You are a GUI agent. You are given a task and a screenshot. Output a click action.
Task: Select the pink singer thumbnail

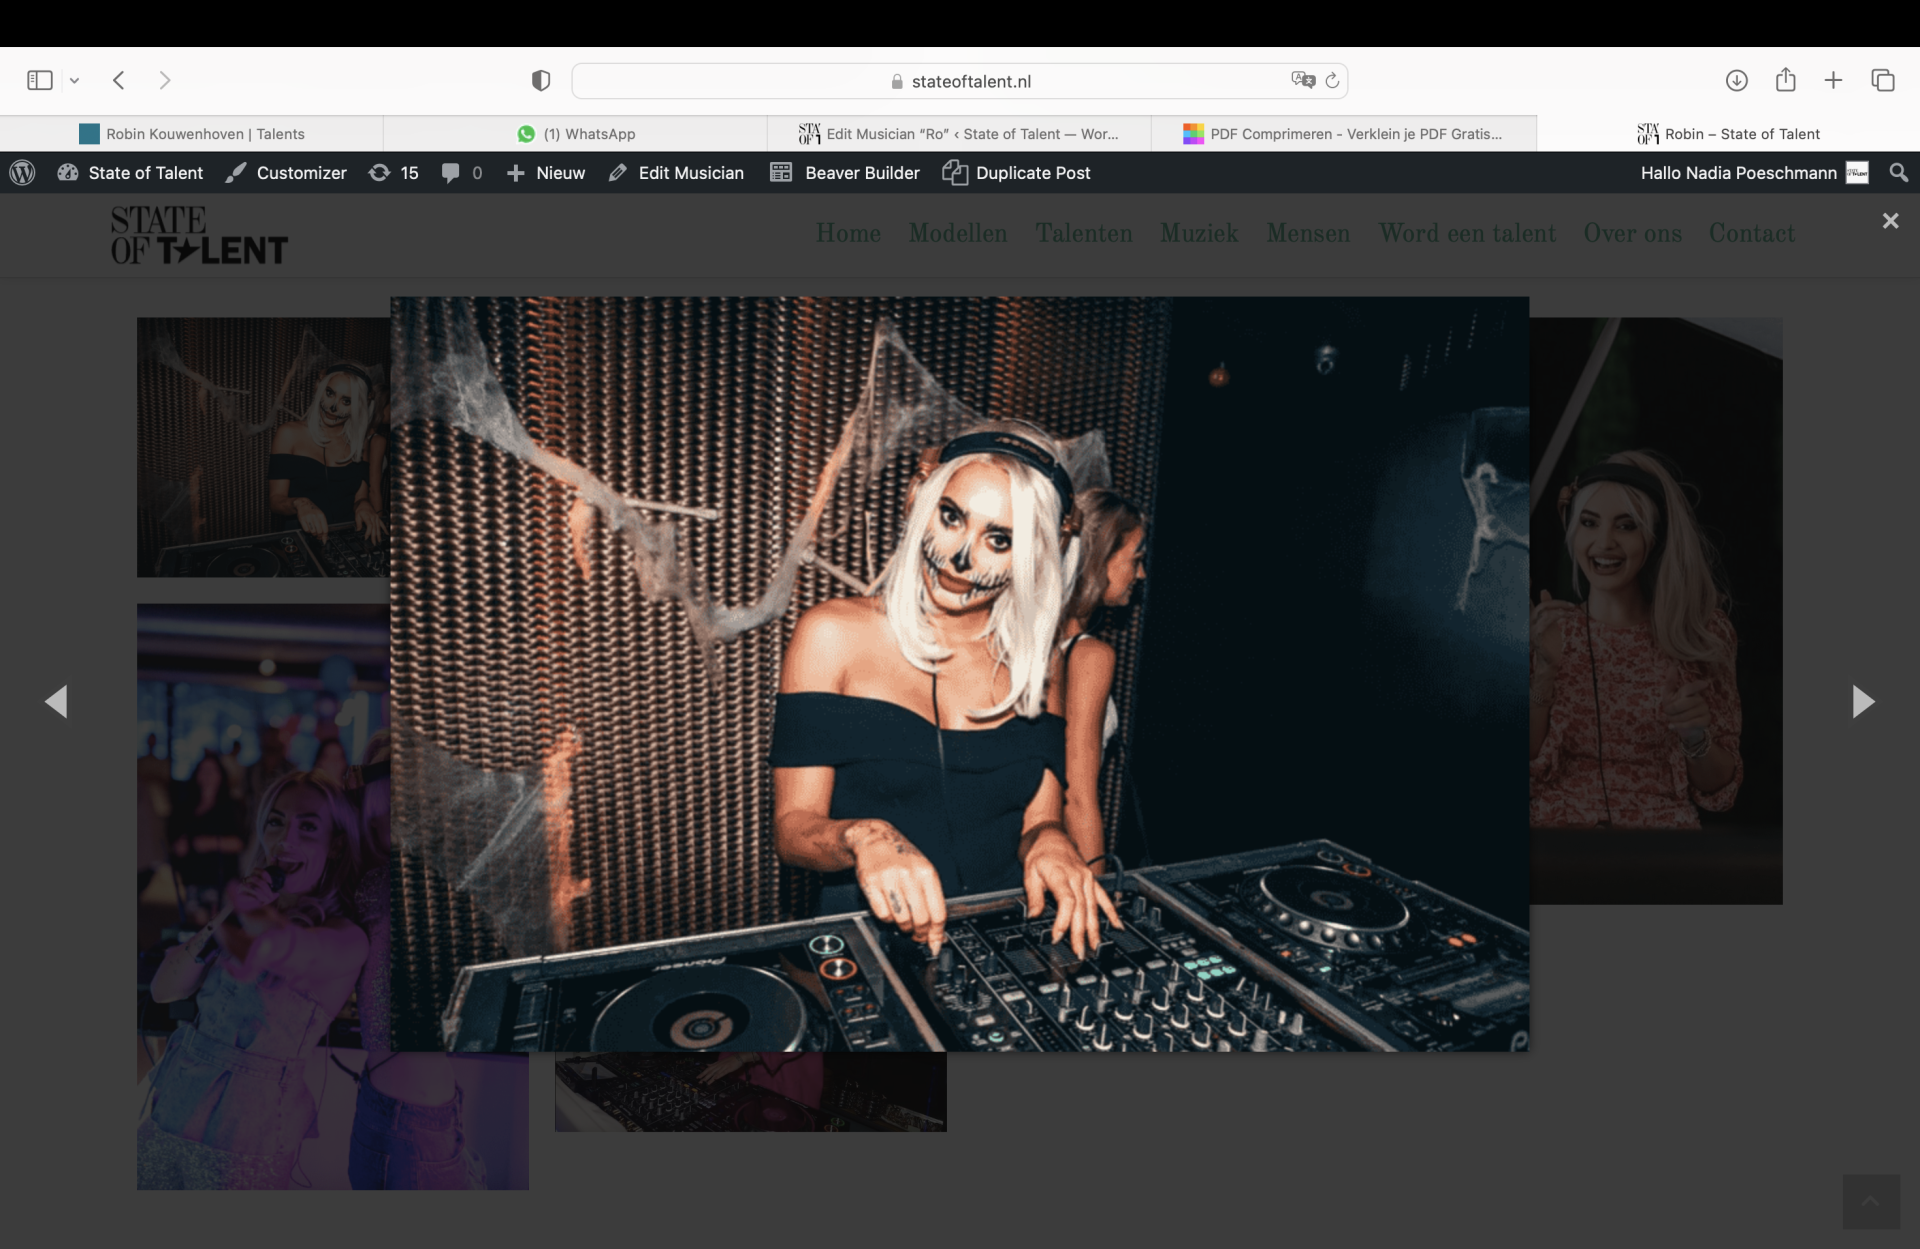pos(263,896)
